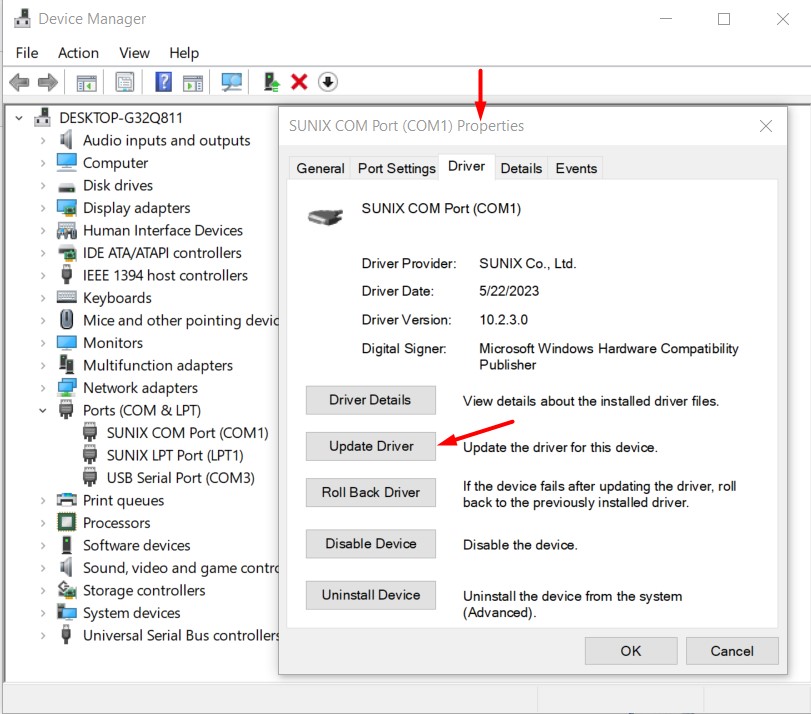Select SUNIX LPT Port (LPT1) in tree
The image size is (811, 714).
(175, 455)
